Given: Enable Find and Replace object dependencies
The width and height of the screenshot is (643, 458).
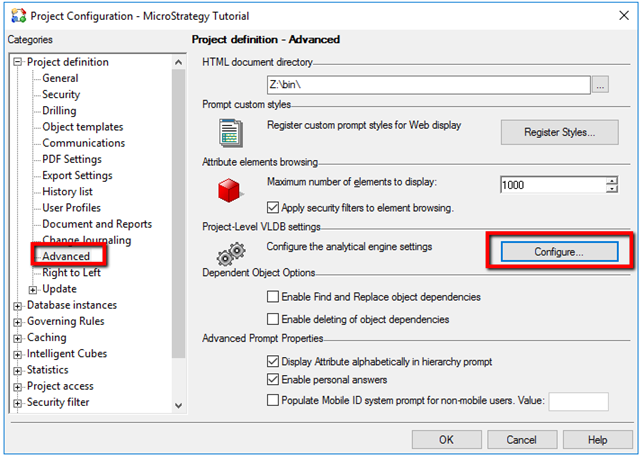Looking at the screenshot, I should click(274, 297).
